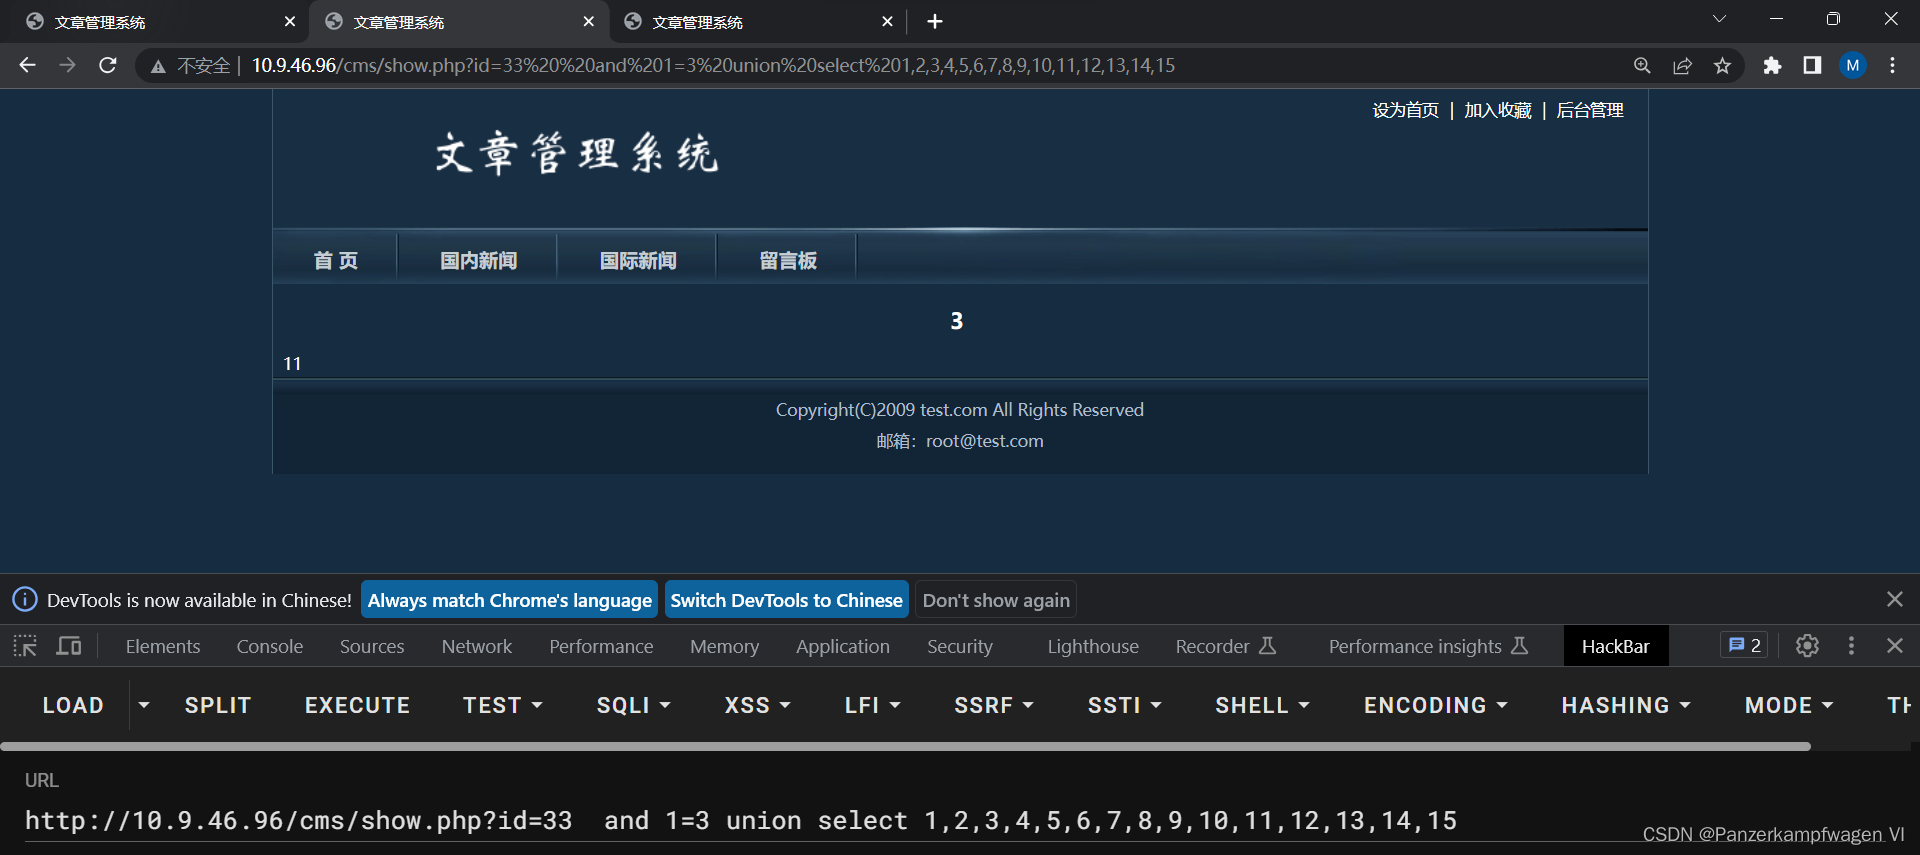
Task: Click the address bar URL
Action: (x=713, y=66)
